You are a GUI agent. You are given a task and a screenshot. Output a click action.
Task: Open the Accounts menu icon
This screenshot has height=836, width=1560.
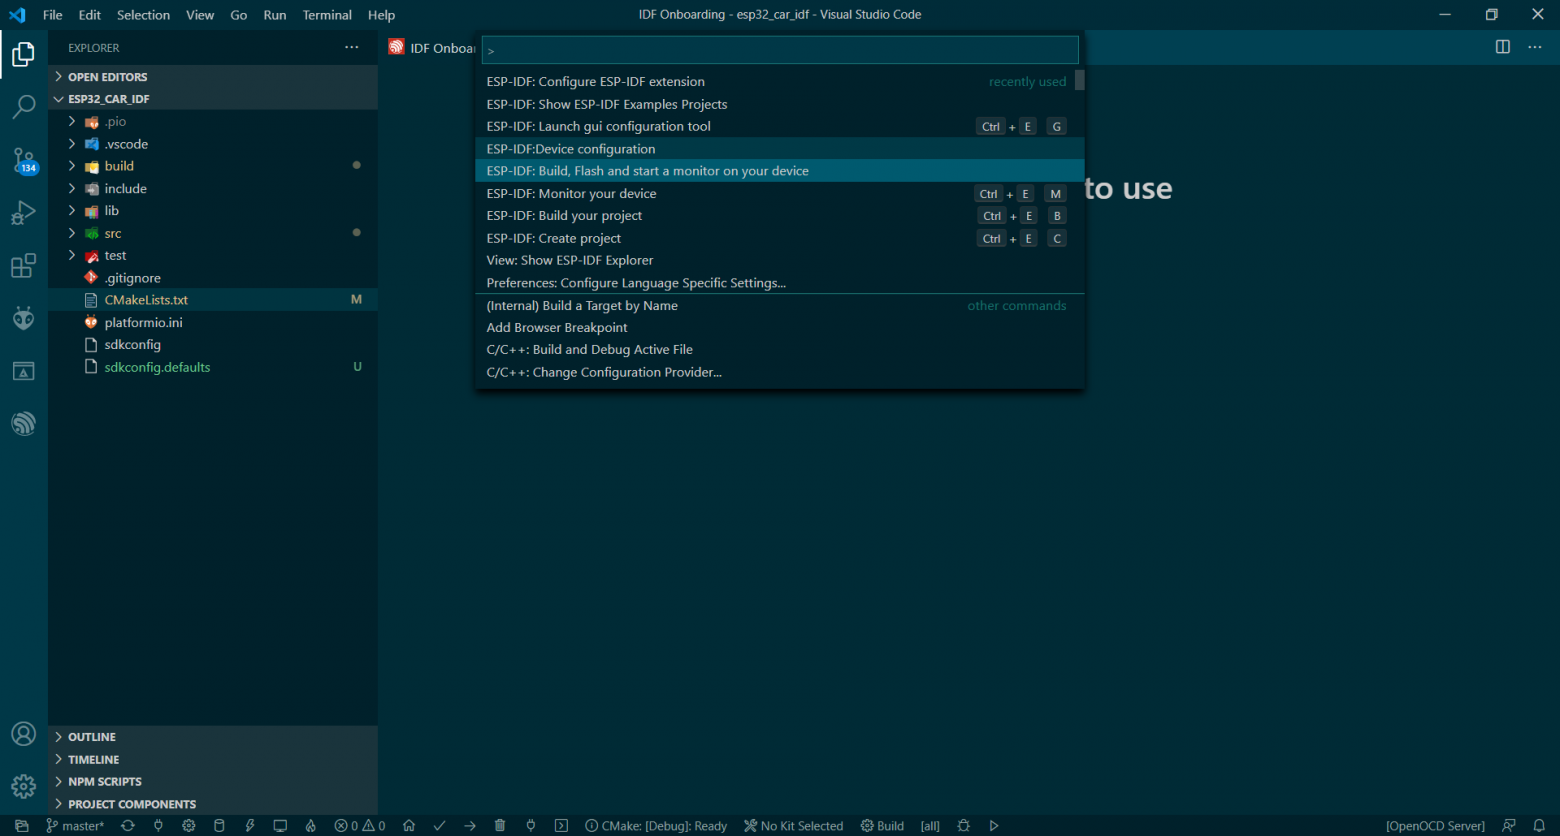point(23,734)
